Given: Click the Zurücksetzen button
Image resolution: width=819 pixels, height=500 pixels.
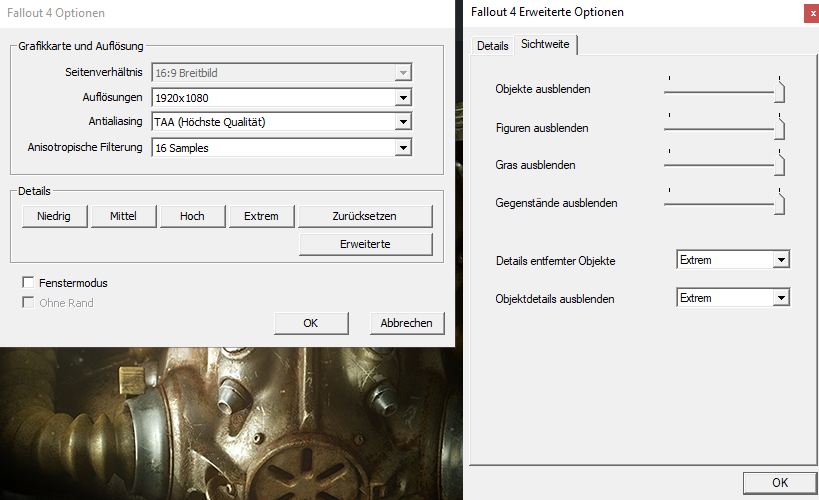Looking at the screenshot, I should pyautogui.click(x=365, y=216).
